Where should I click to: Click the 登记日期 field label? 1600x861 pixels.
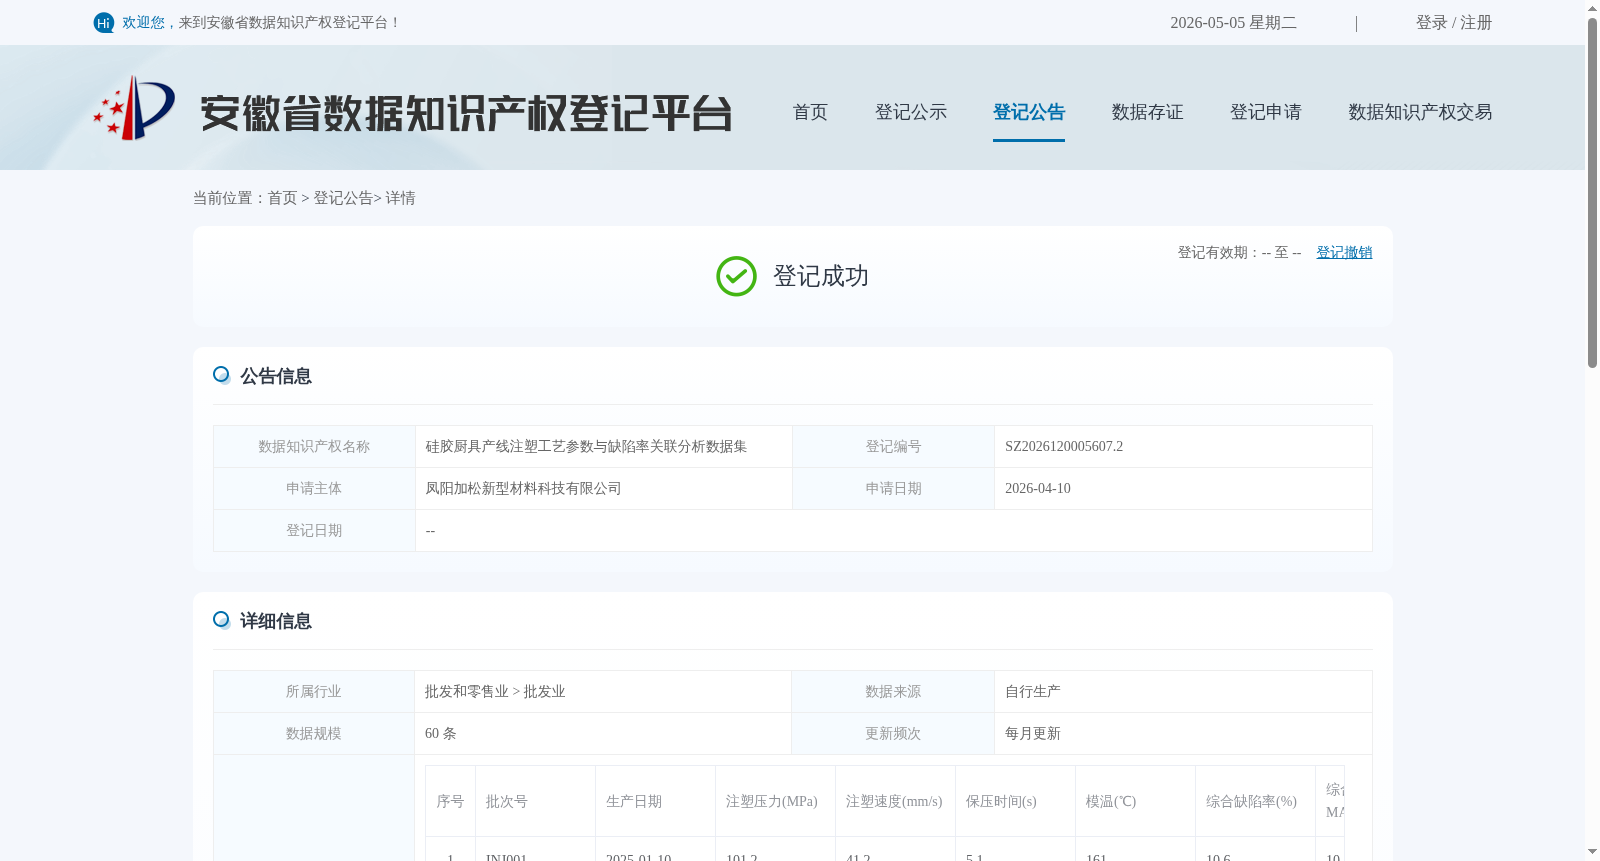[x=314, y=531]
